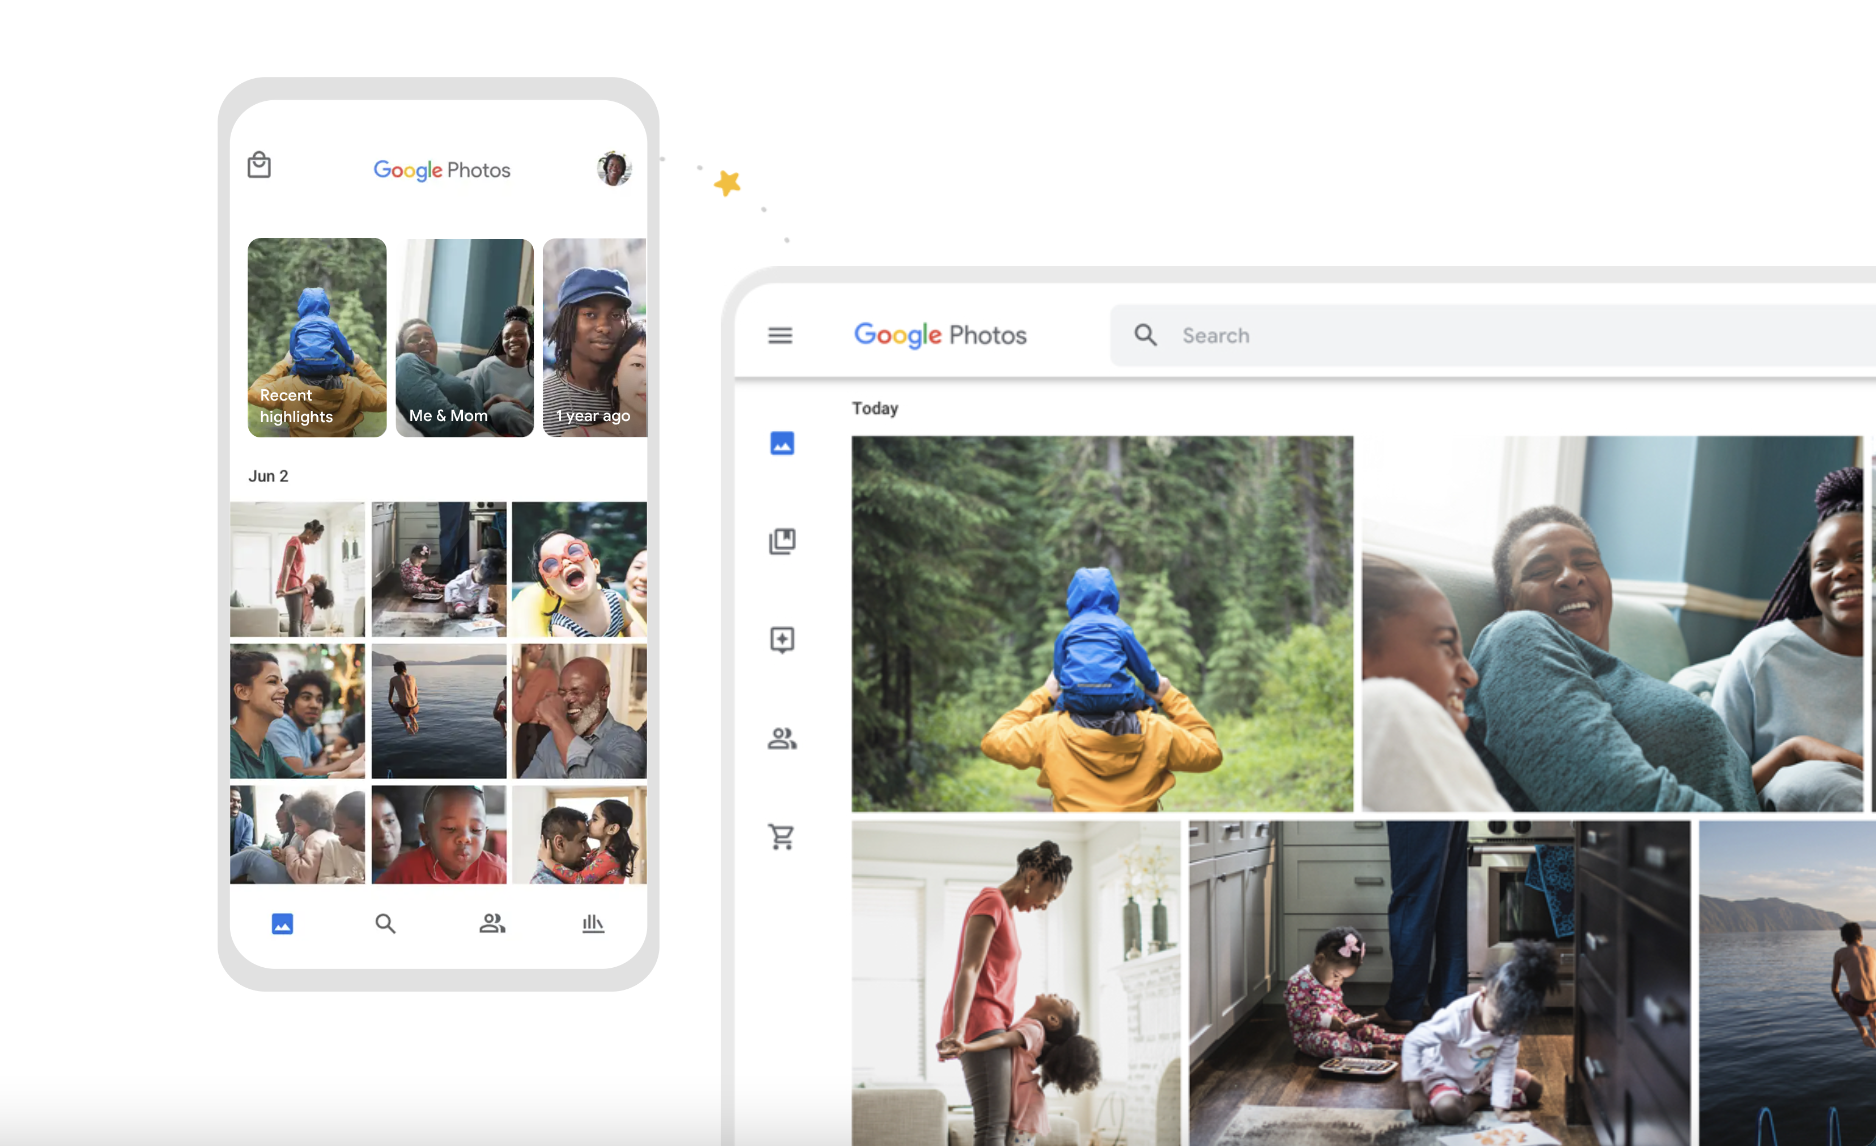Open the Assistant icon in the web sidebar

coord(782,640)
